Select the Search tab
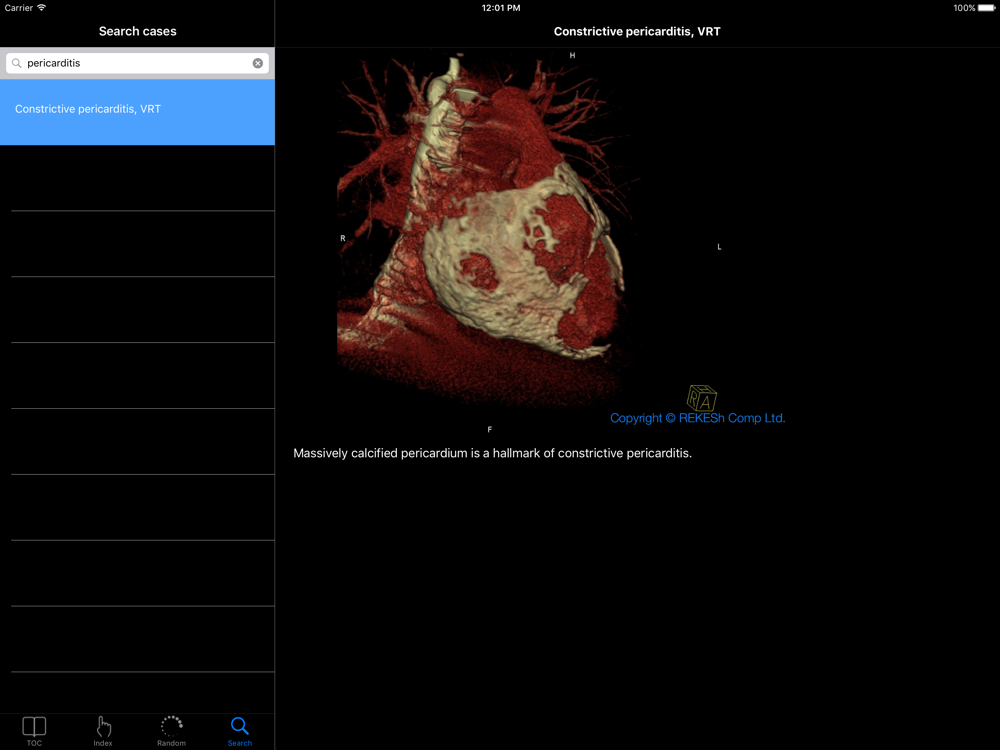The height and width of the screenshot is (750, 1000). 240,731
